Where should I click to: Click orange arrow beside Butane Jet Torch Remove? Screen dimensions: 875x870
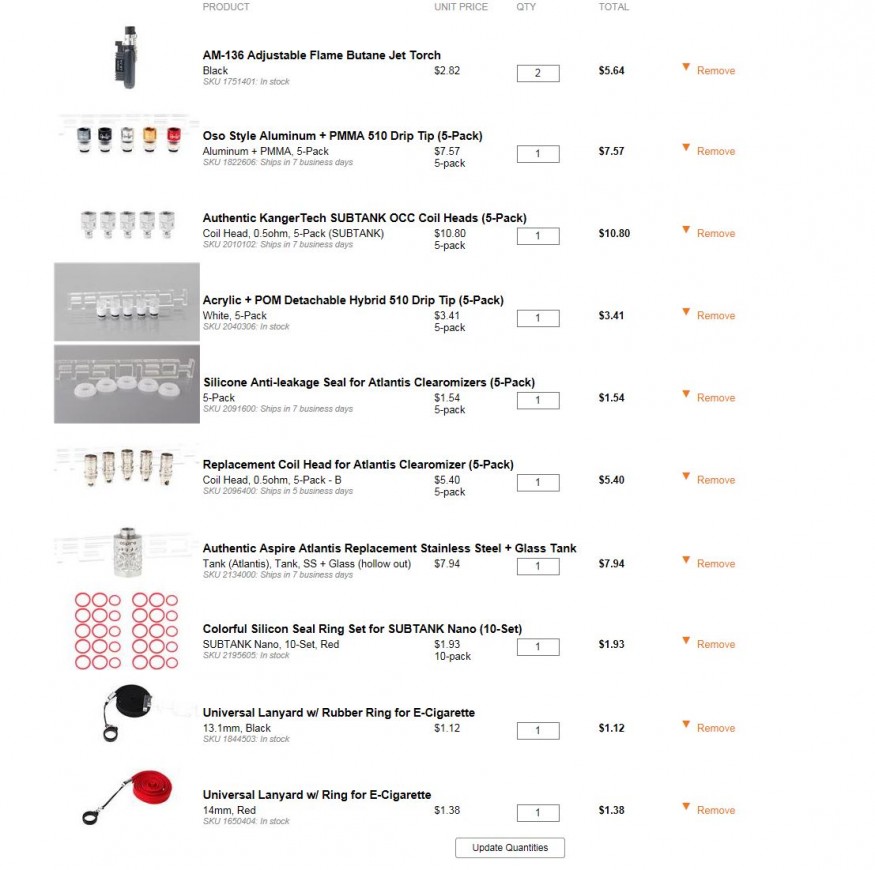coord(686,68)
